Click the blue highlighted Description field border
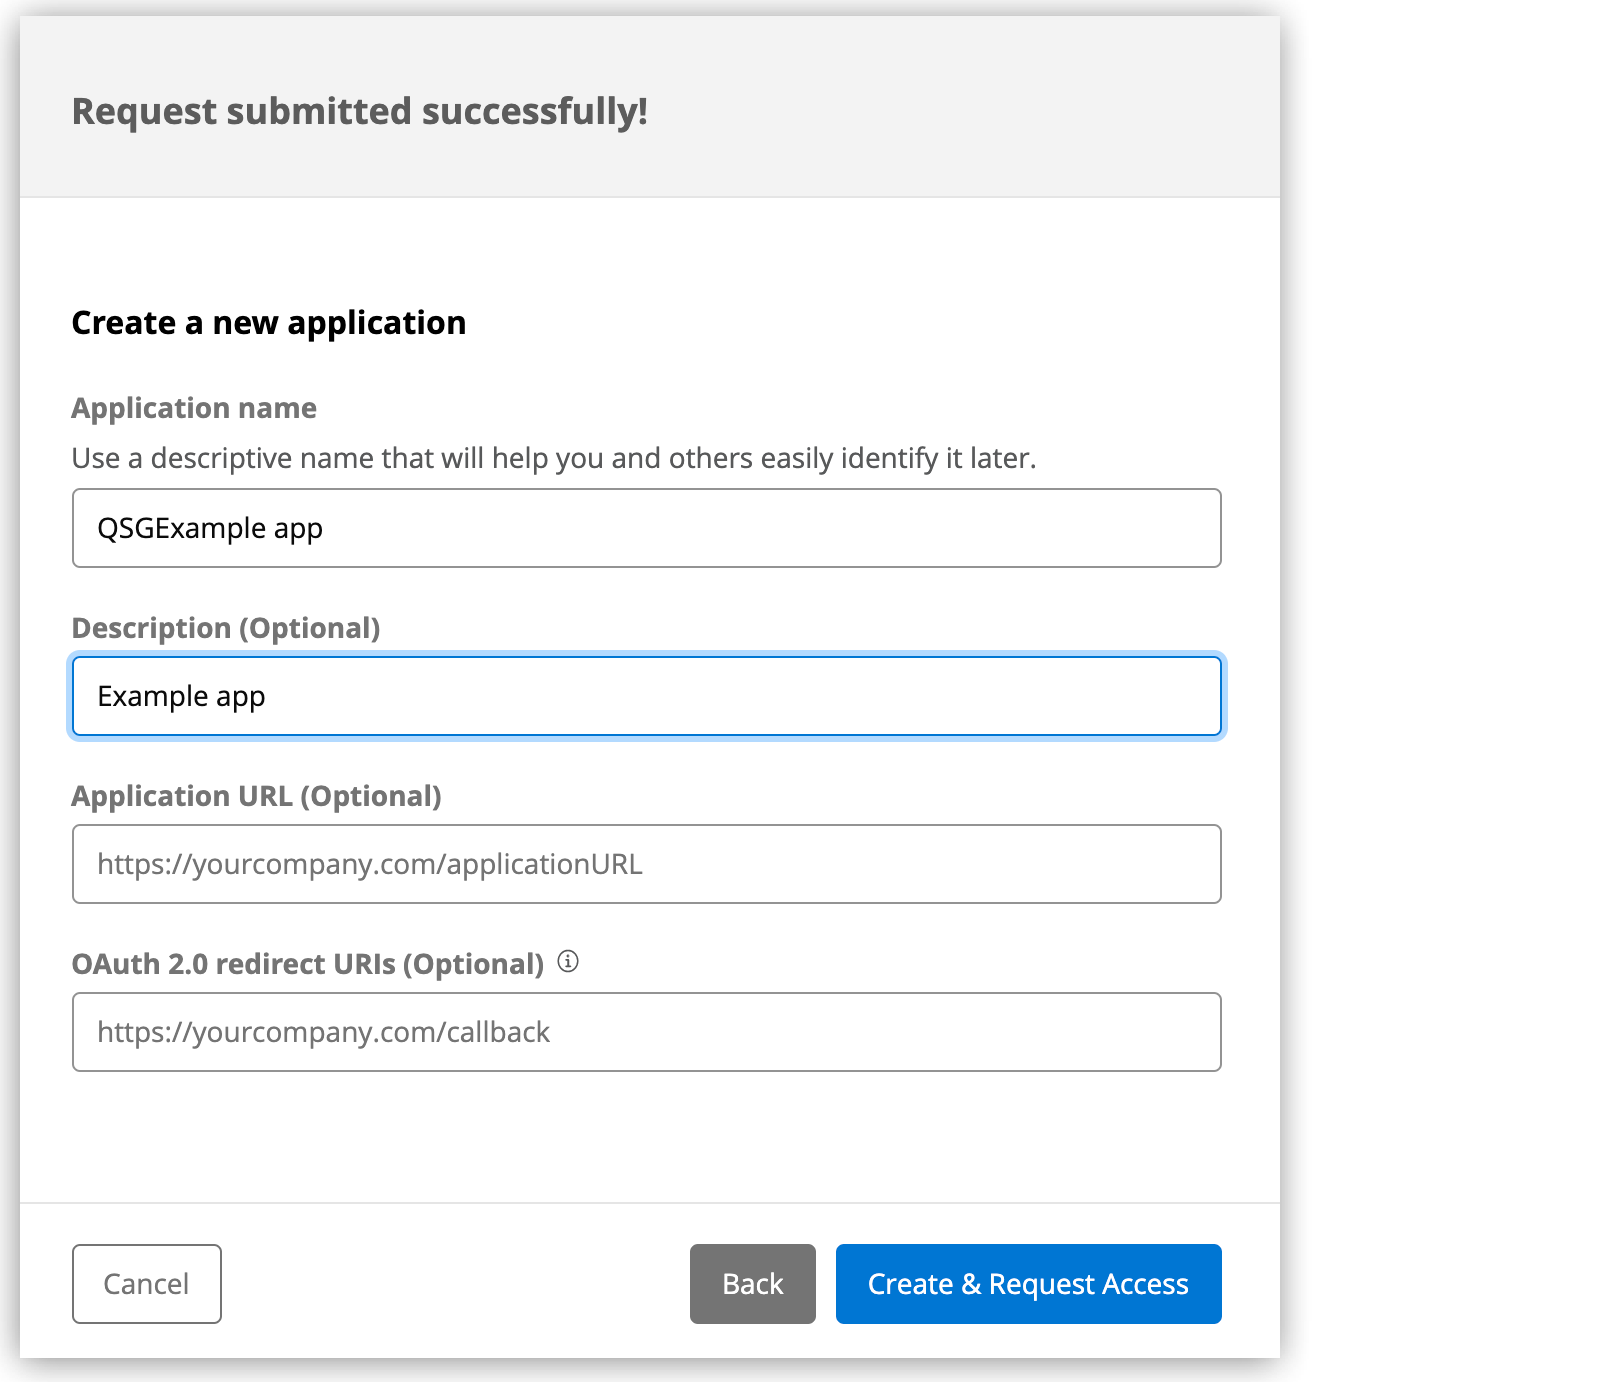1602x1382 pixels. click(x=645, y=656)
